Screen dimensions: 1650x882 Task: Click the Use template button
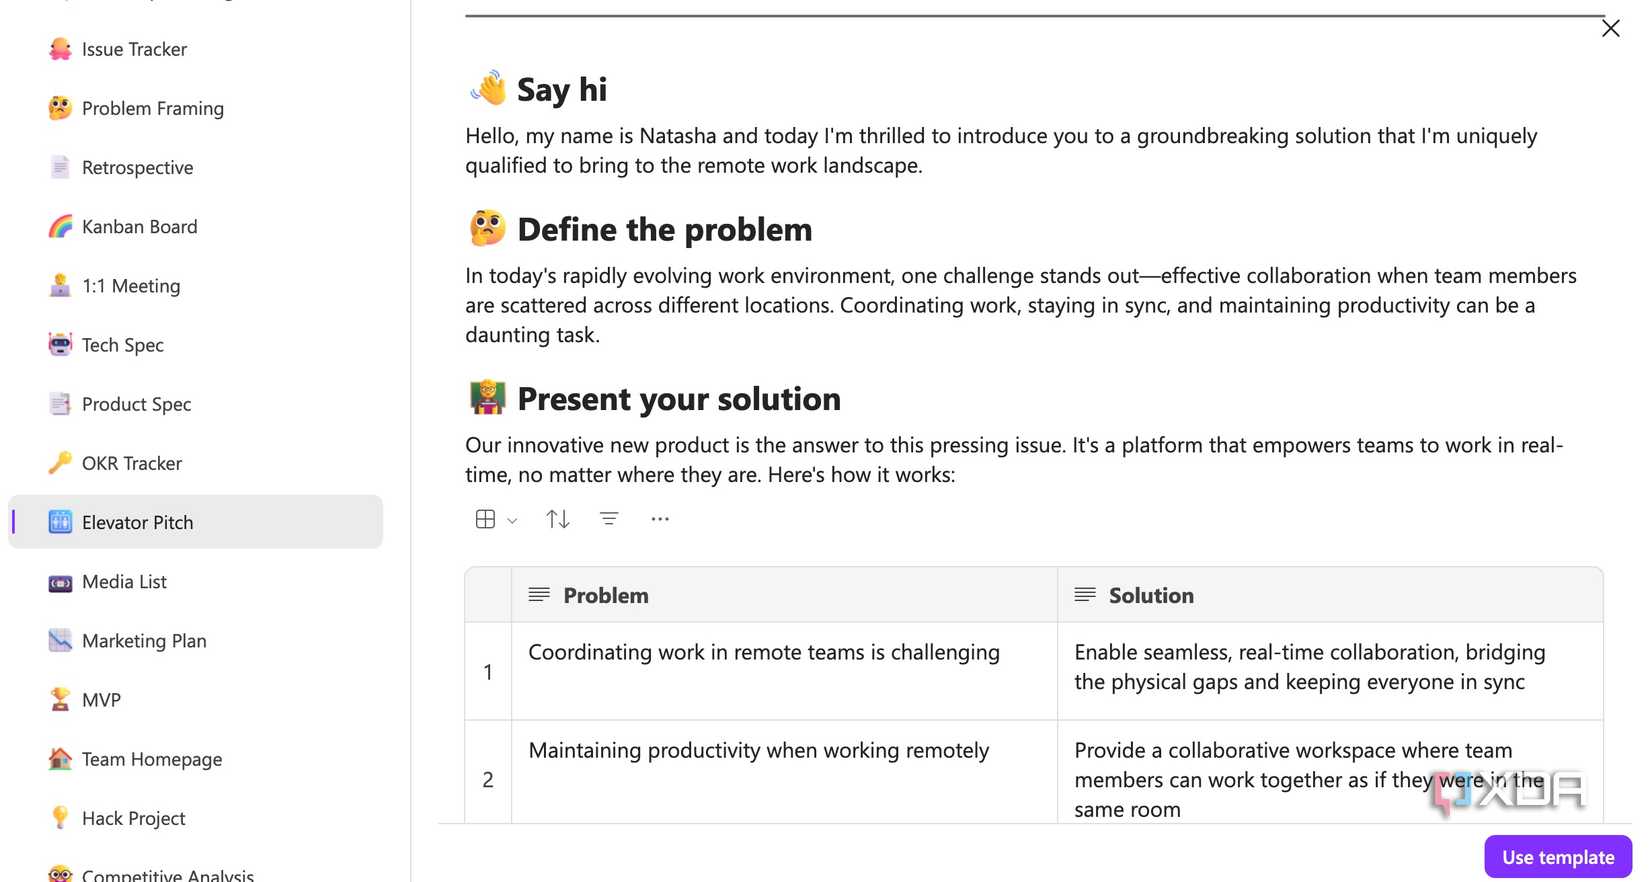coord(1557,857)
